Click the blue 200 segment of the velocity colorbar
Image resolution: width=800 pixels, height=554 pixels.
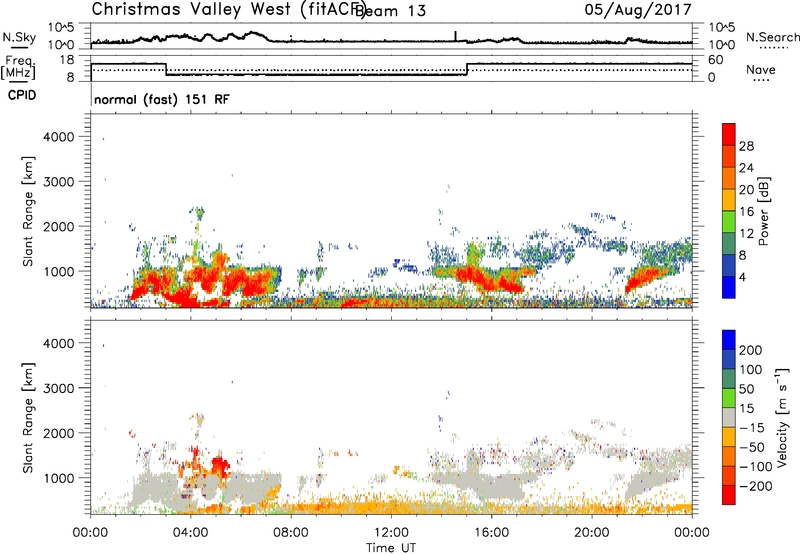729,340
